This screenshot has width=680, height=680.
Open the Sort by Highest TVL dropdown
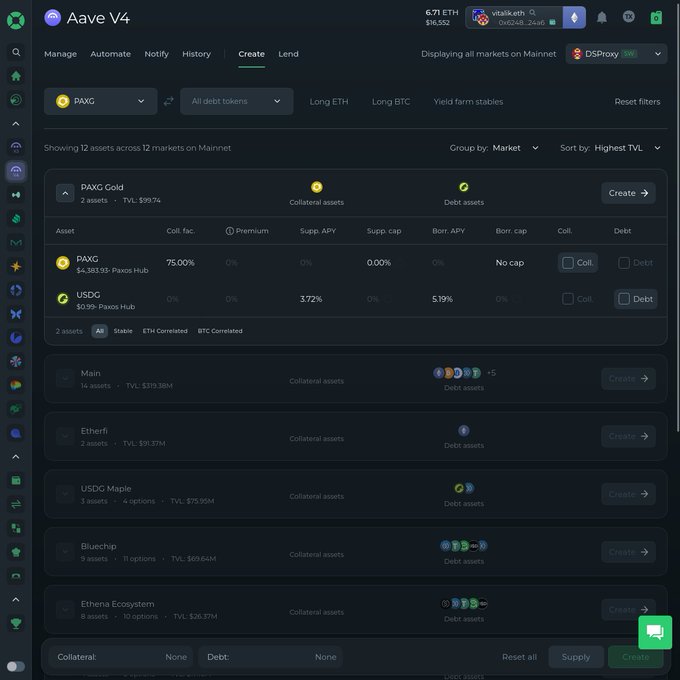click(x=628, y=148)
